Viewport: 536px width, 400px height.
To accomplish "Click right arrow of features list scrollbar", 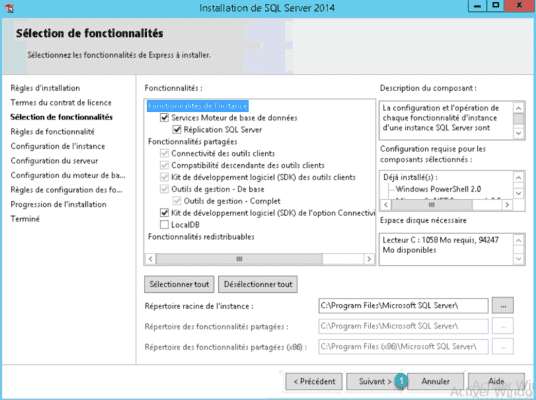I will coord(369,259).
